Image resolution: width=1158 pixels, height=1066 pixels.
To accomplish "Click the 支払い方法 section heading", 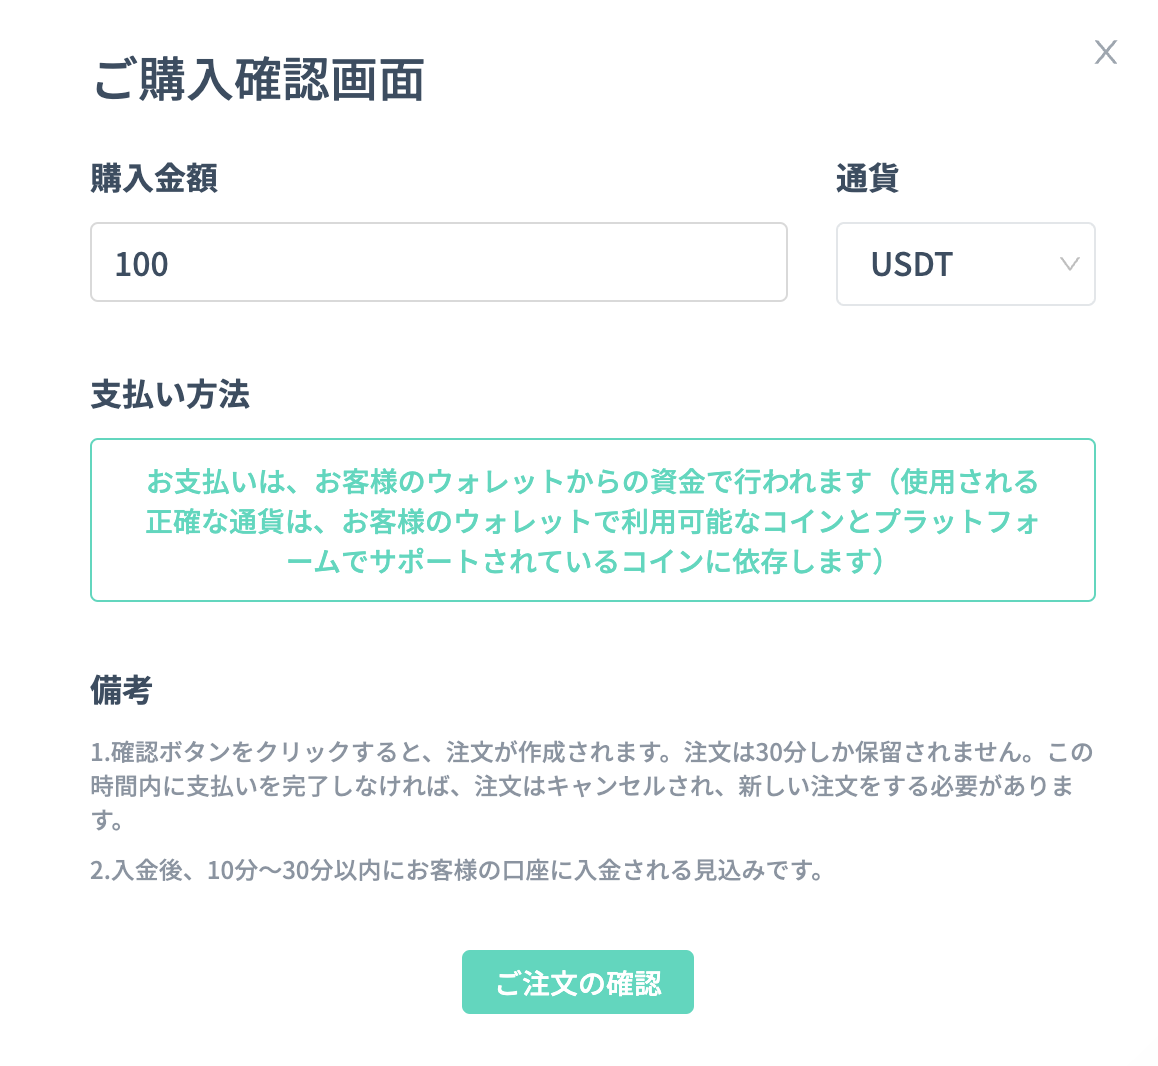I will click(x=170, y=394).
